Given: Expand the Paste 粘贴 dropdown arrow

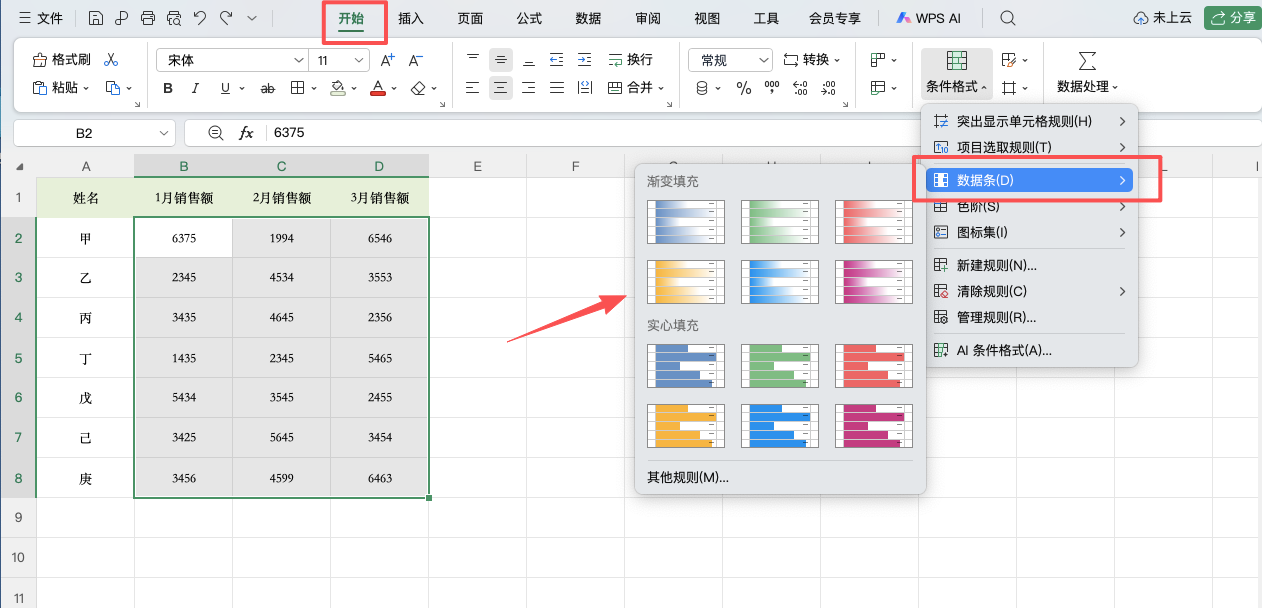Looking at the screenshot, I should 86,88.
